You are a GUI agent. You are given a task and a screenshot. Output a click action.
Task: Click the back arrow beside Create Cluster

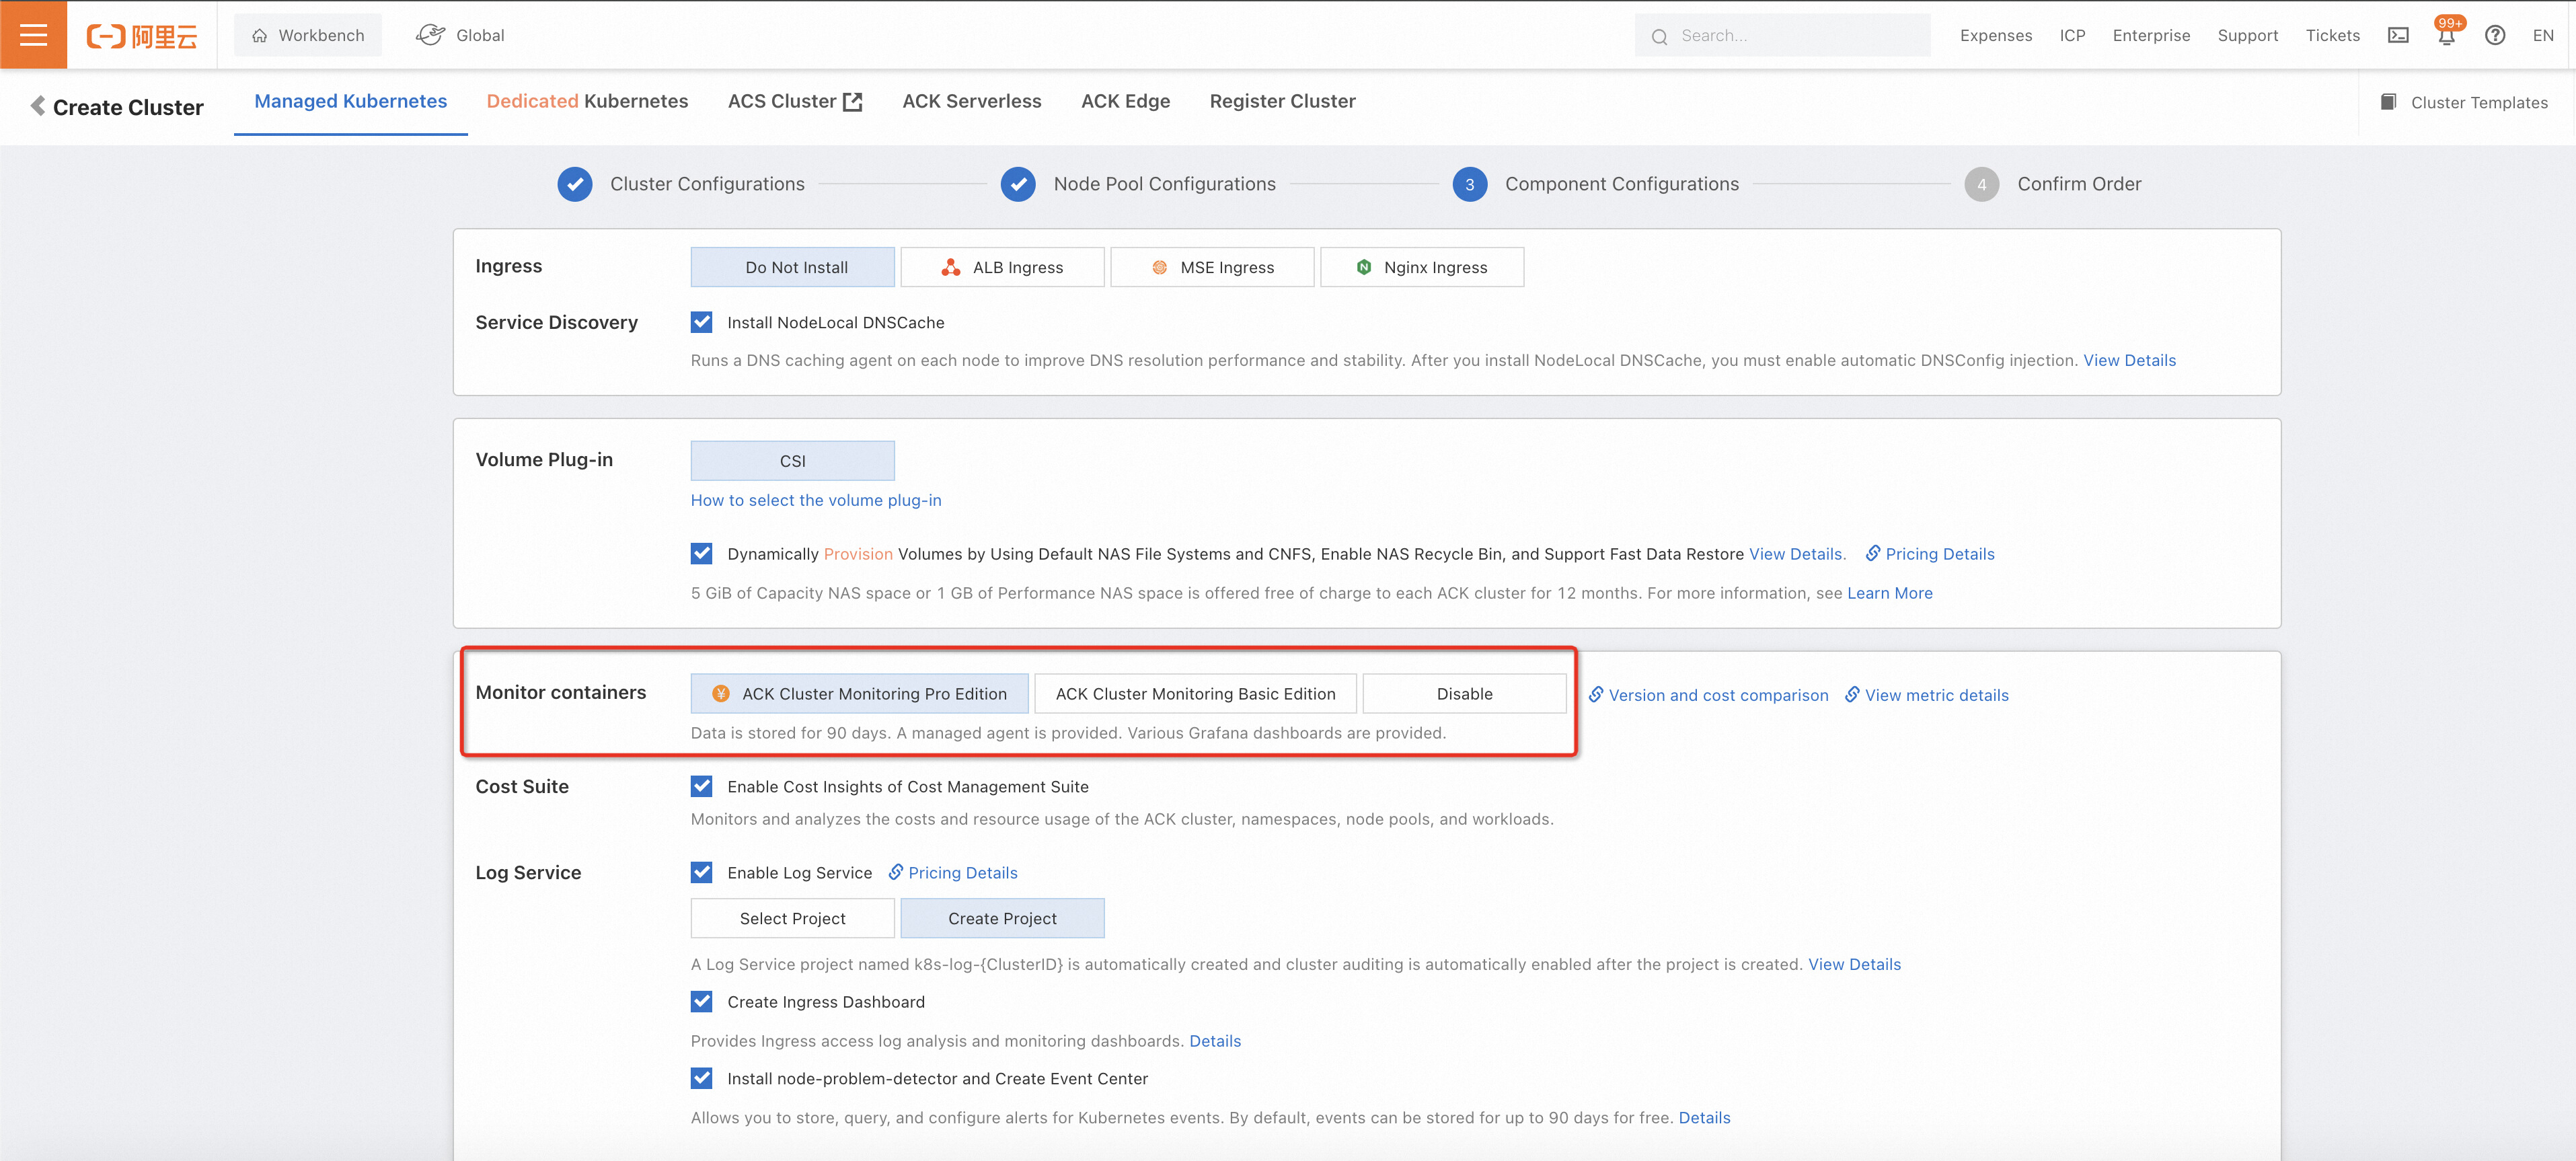click(37, 106)
